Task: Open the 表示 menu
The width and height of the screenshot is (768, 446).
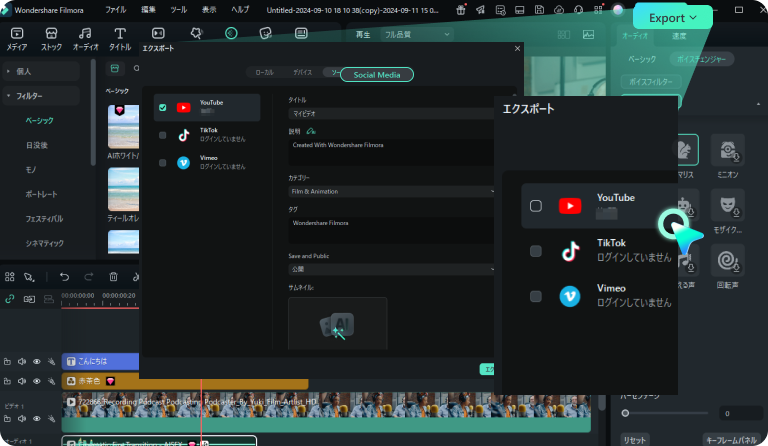Action: [209, 10]
